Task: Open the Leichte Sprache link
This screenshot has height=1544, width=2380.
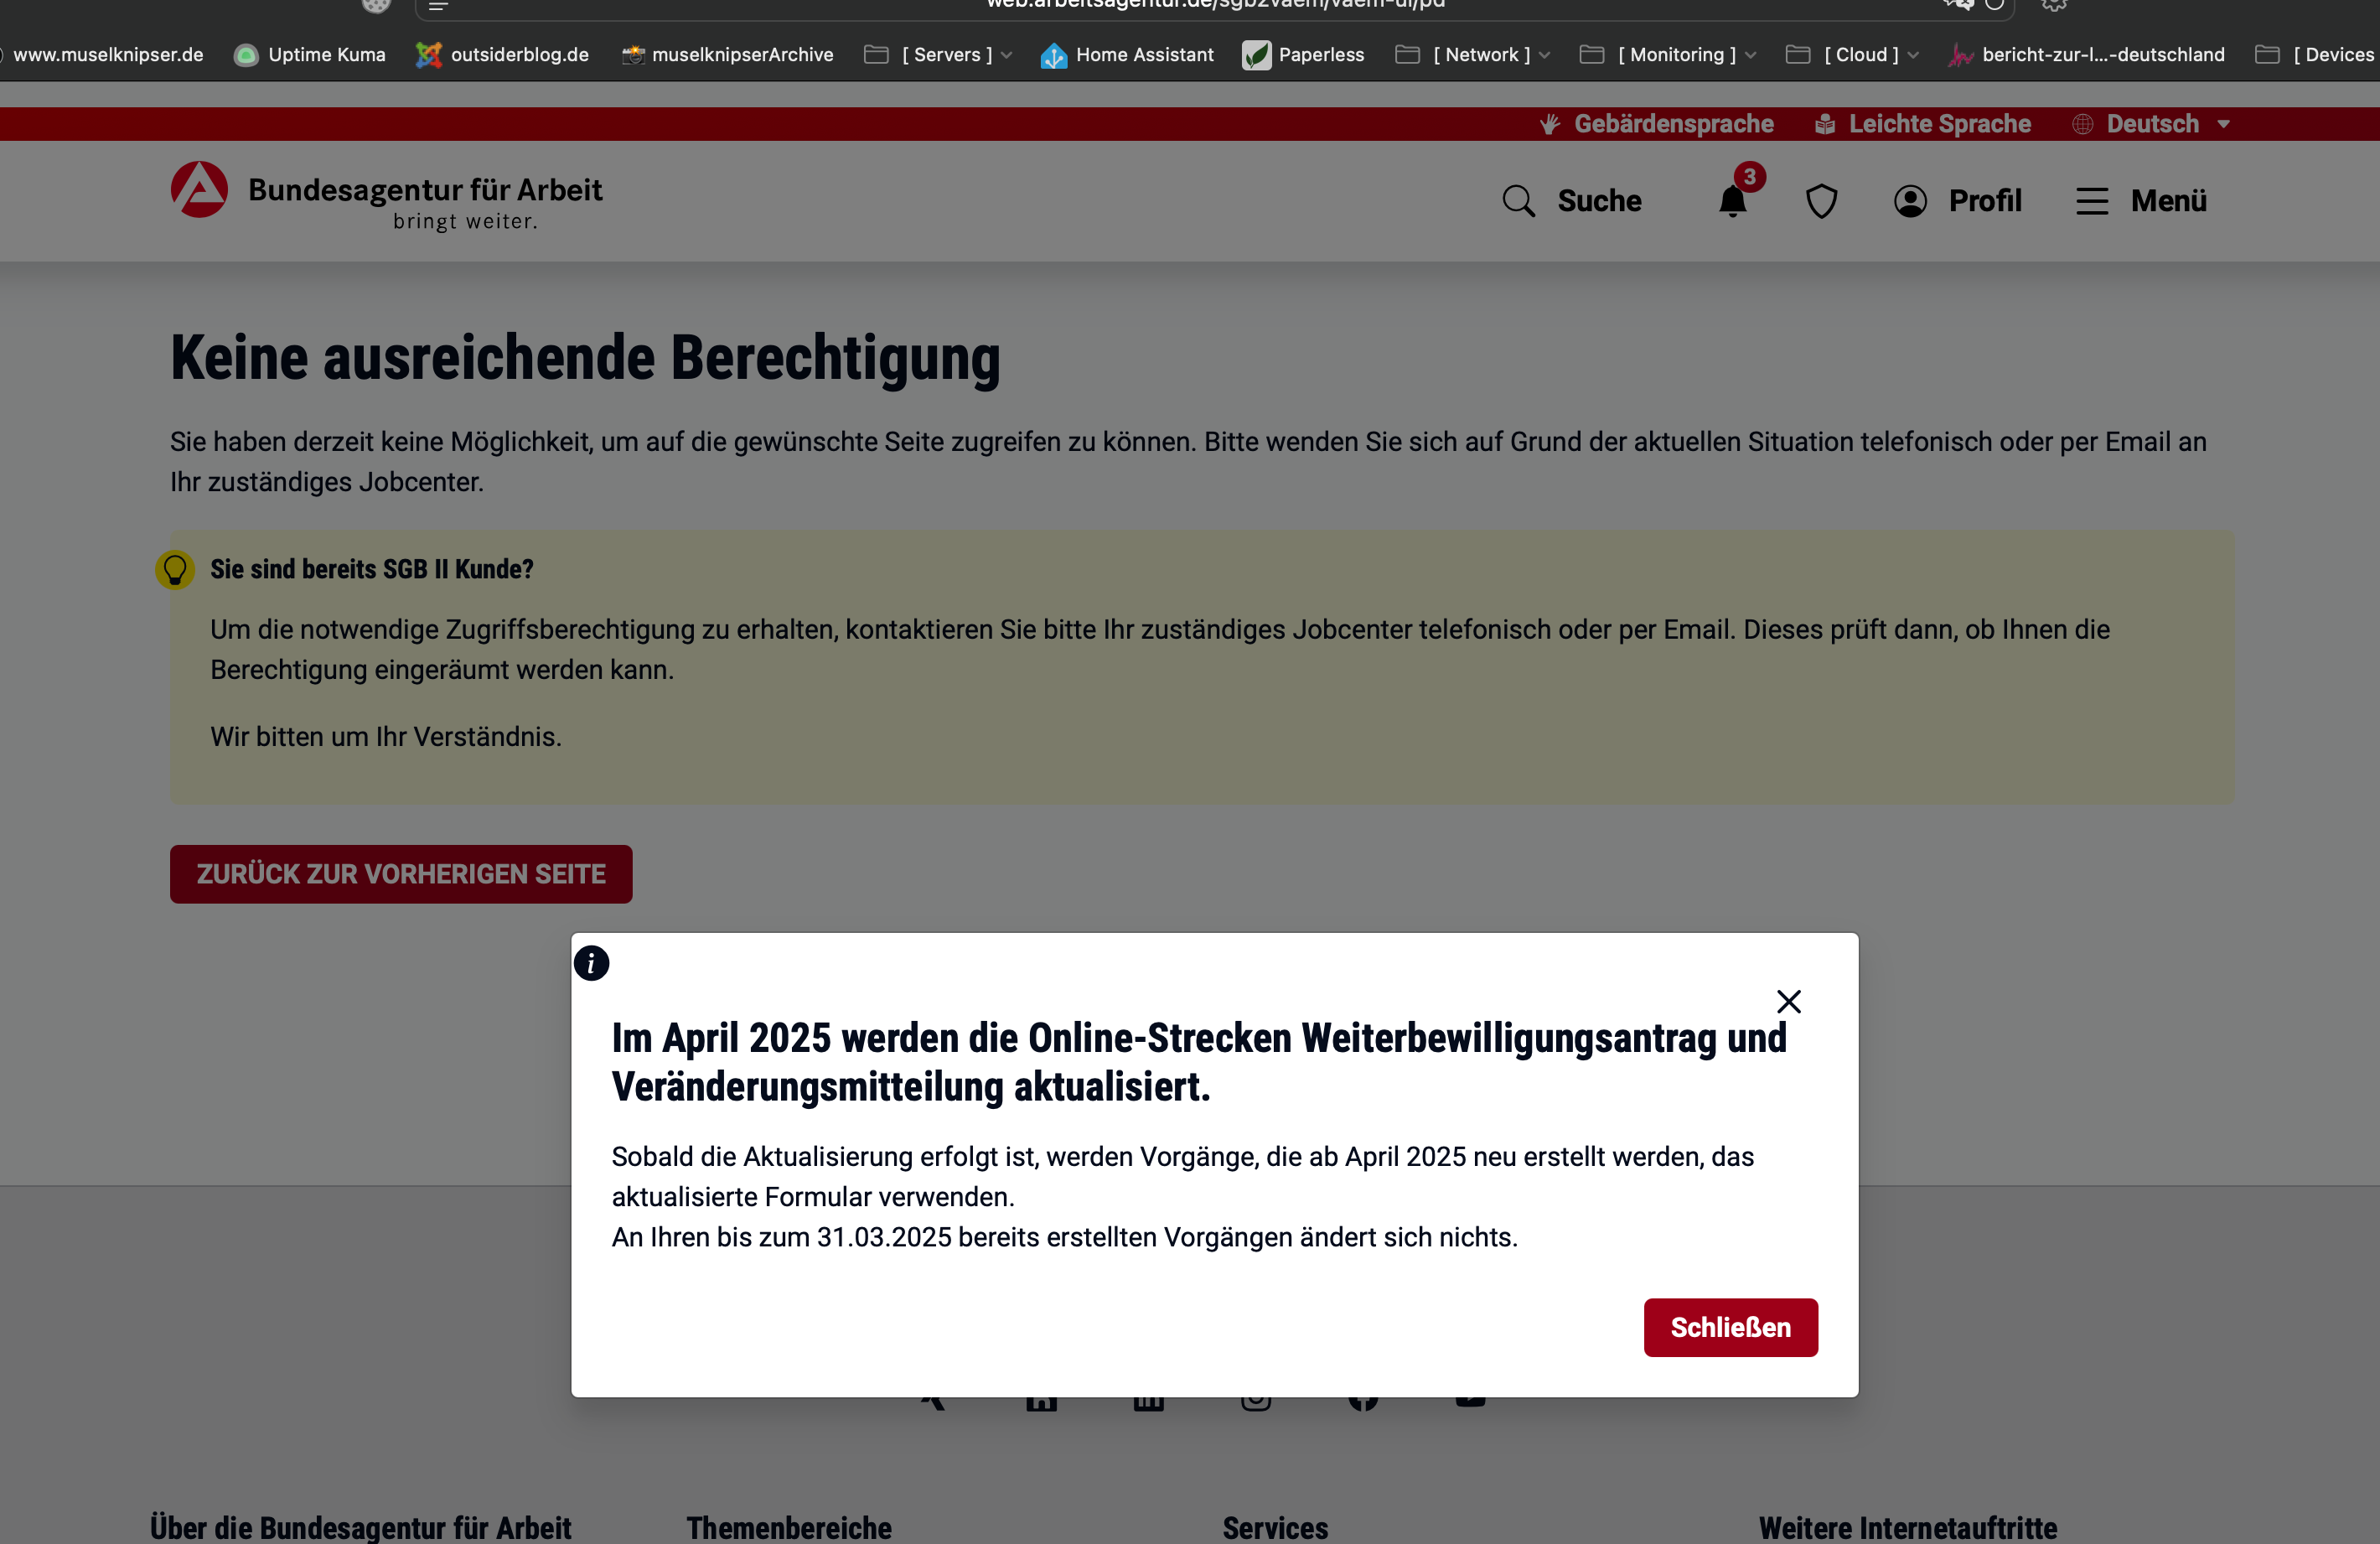Action: 1922,124
